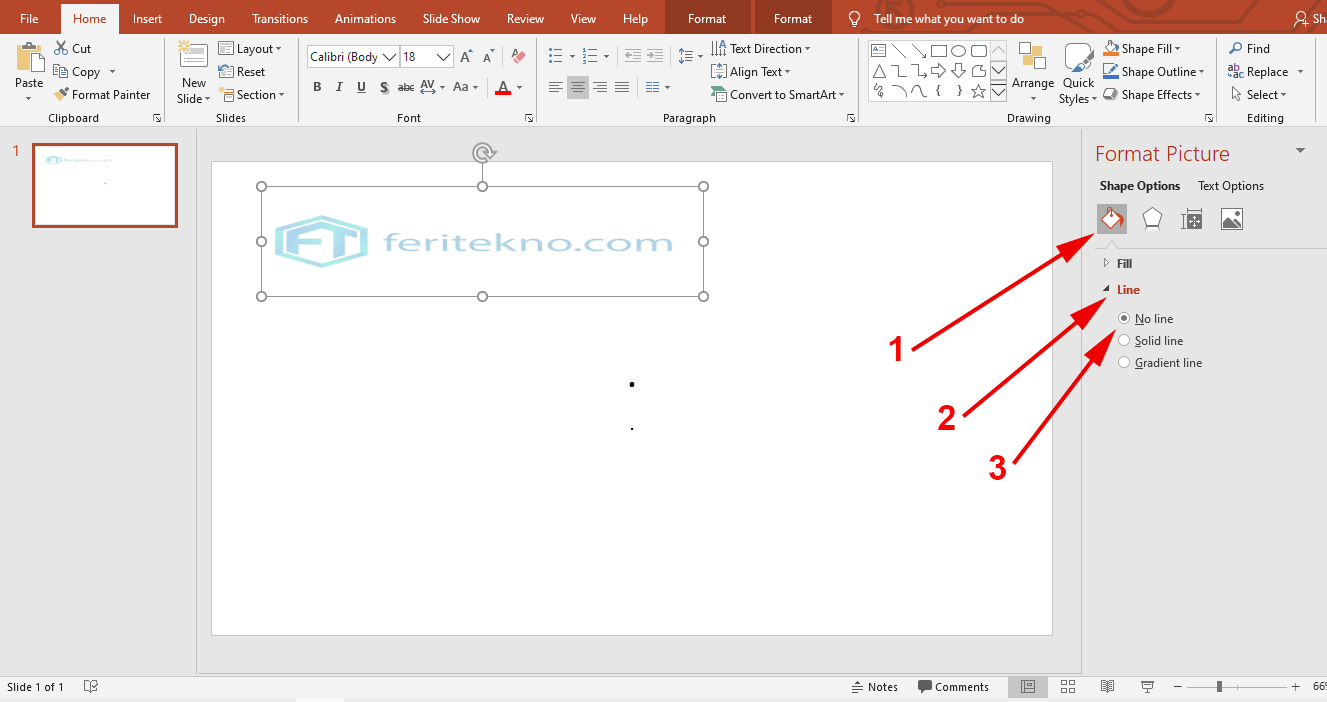1327x702 pixels.
Task: Select the slide 1 thumbnail
Action: click(x=105, y=185)
